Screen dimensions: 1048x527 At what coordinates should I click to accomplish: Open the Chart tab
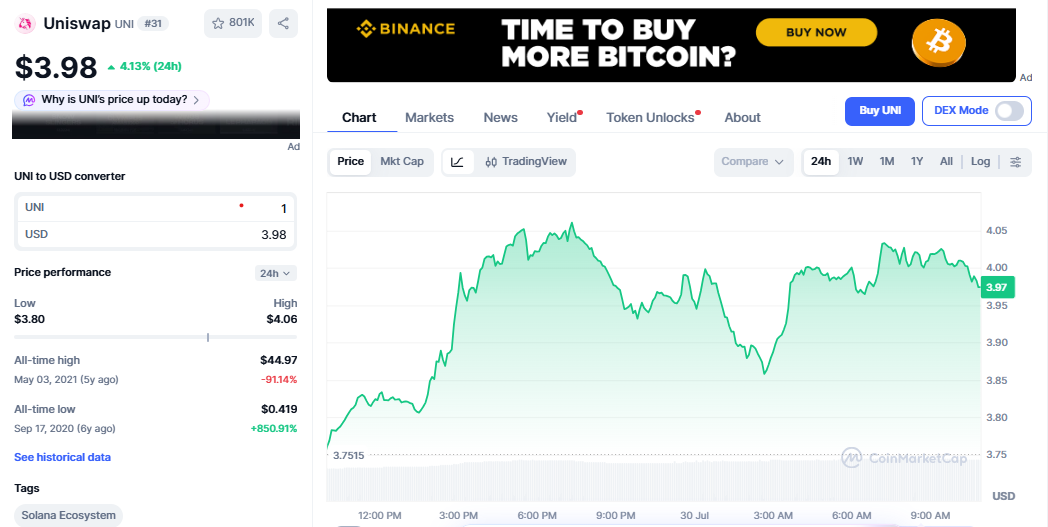pyautogui.click(x=359, y=118)
